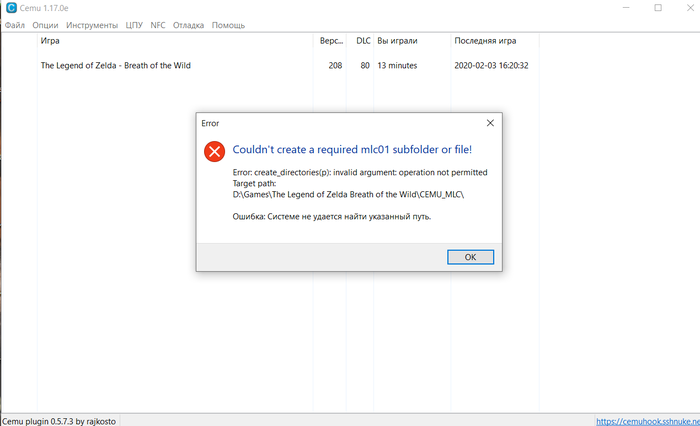
Task: Maximize the Cemu window
Action: click(658, 8)
